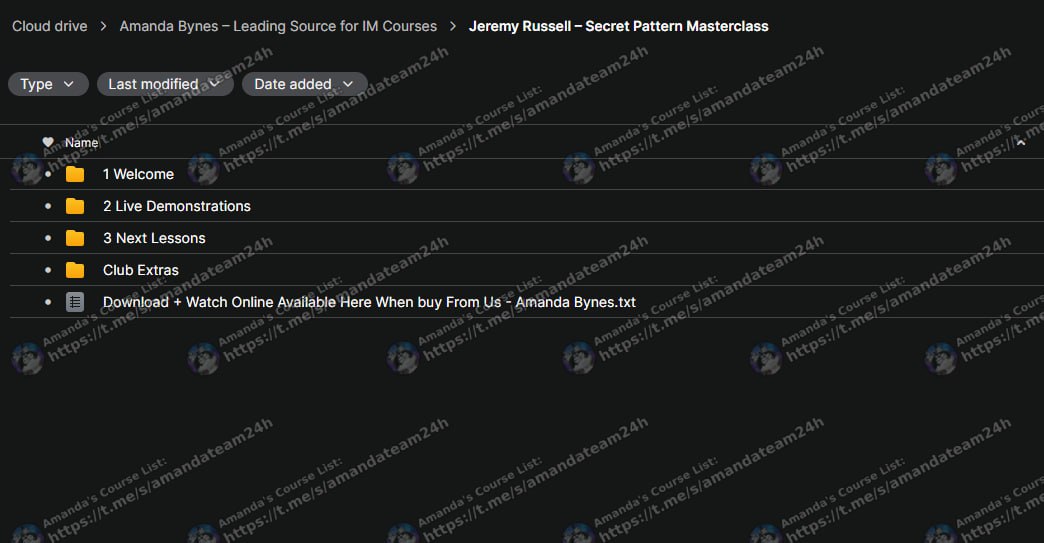Sort the list by Name column

pos(82,143)
